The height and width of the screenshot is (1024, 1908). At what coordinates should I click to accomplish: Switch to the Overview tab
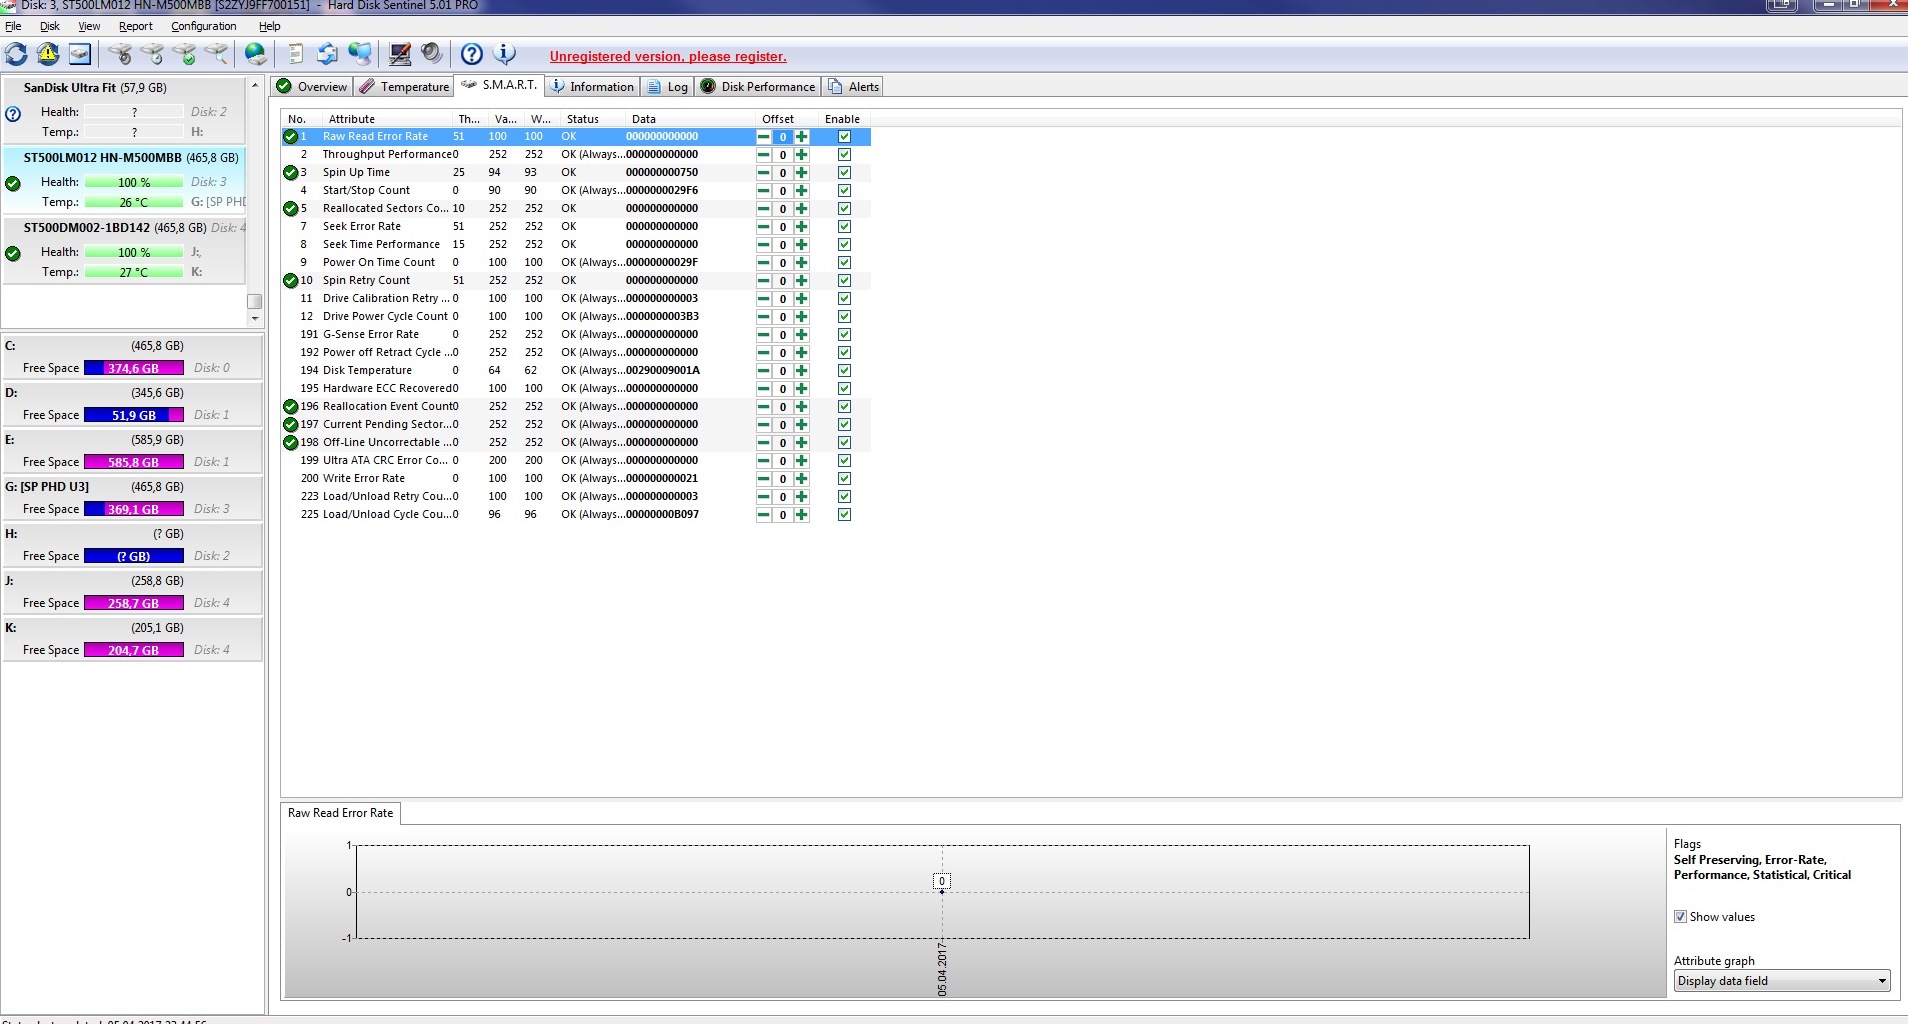tap(312, 87)
